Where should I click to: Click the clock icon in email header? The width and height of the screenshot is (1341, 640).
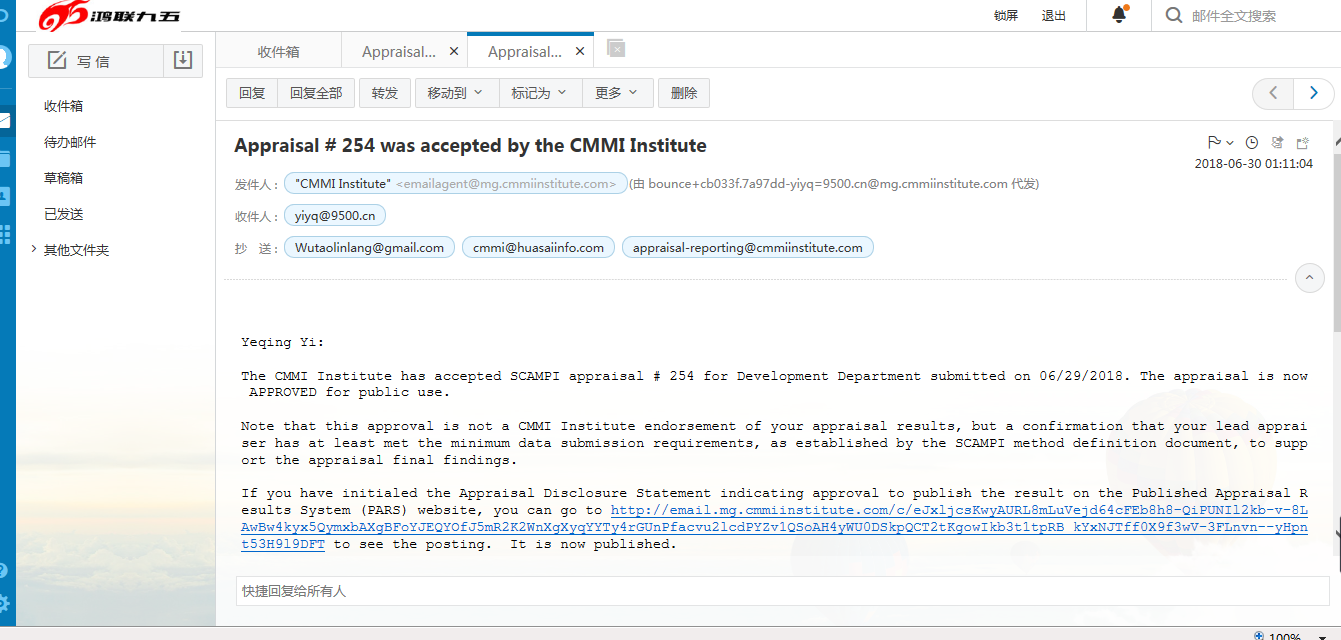tap(1251, 143)
